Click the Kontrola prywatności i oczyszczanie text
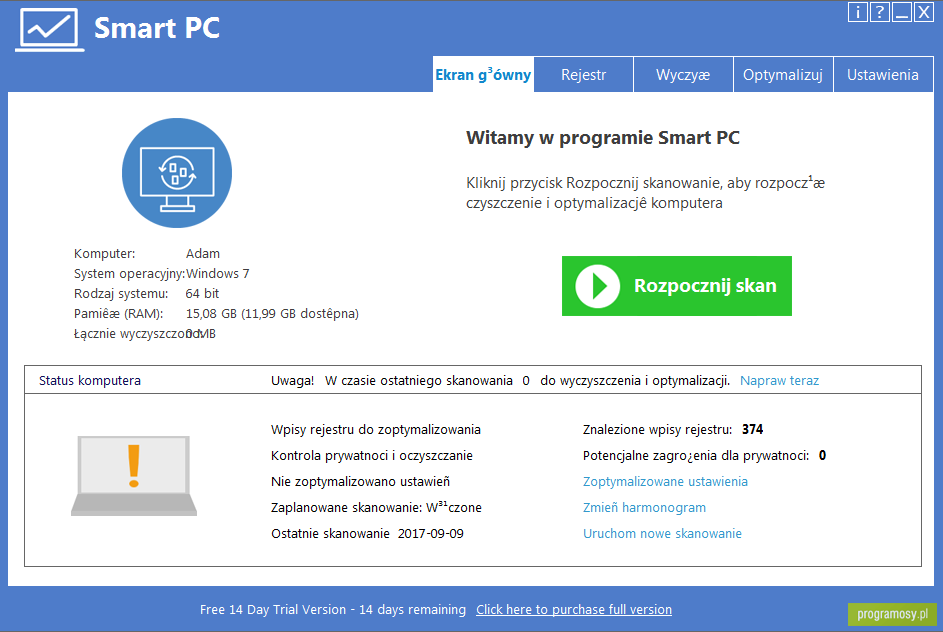This screenshot has height=632, width=943. coord(372,456)
